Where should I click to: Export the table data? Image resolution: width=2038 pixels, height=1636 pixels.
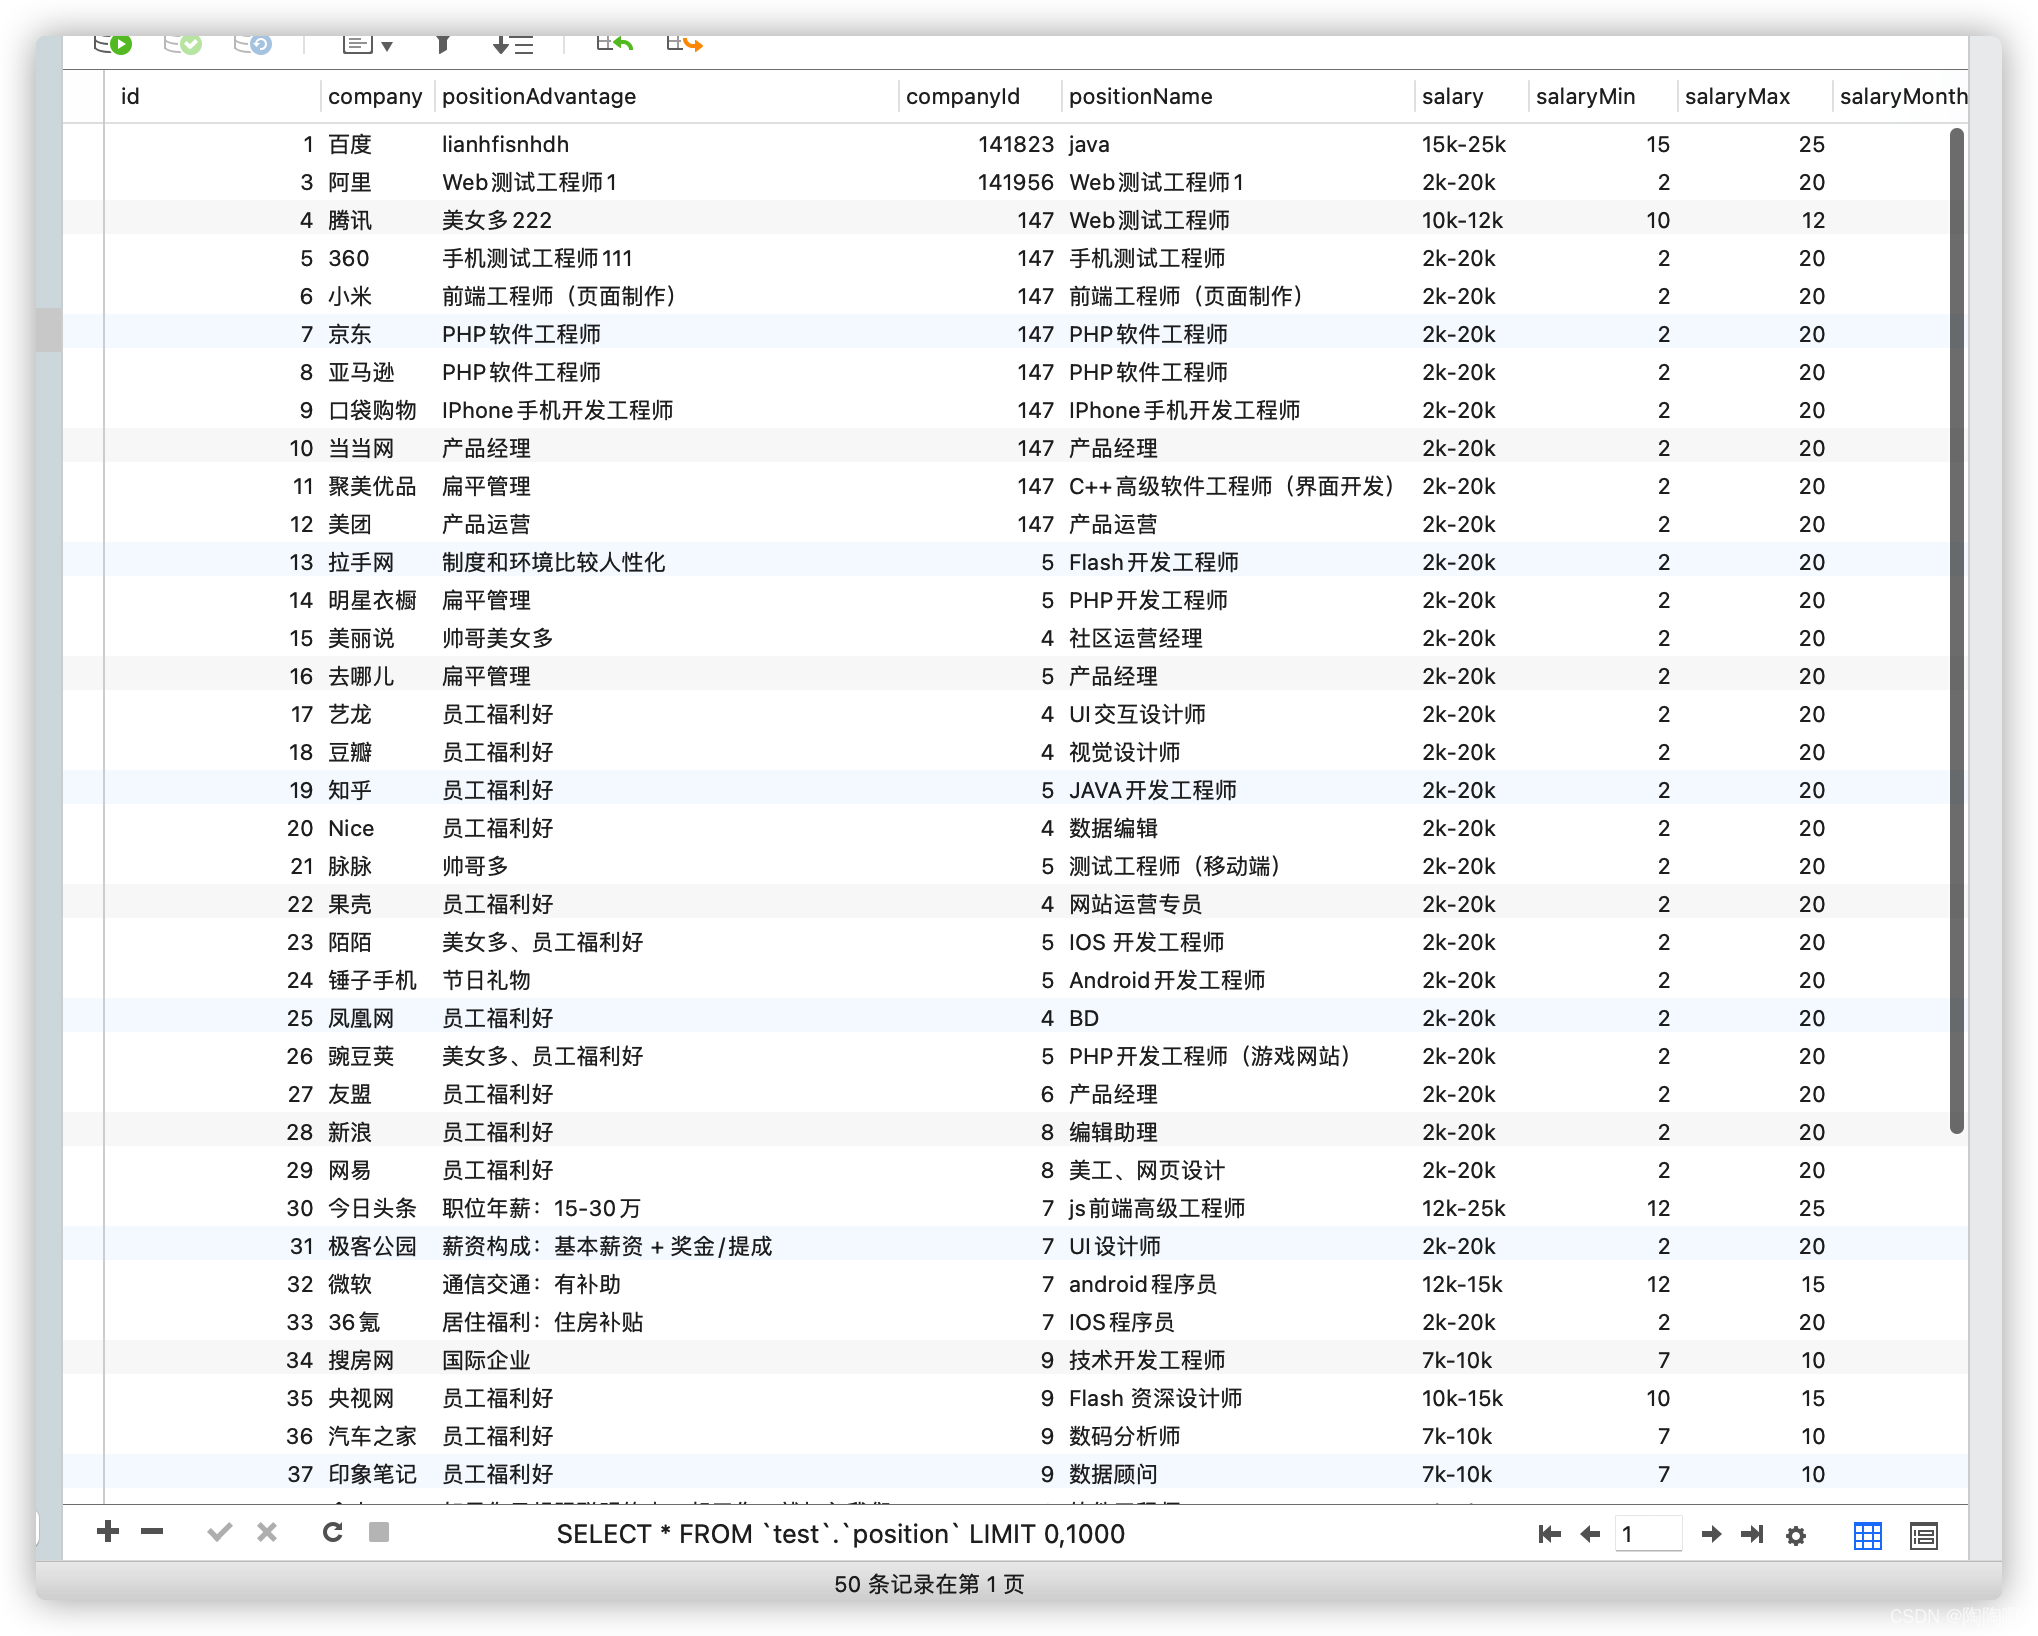point(684,42)
